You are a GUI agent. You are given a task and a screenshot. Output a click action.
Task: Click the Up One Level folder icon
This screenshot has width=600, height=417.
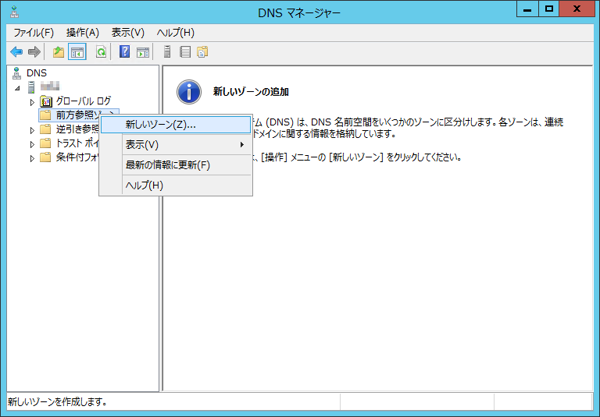point(58,52)
